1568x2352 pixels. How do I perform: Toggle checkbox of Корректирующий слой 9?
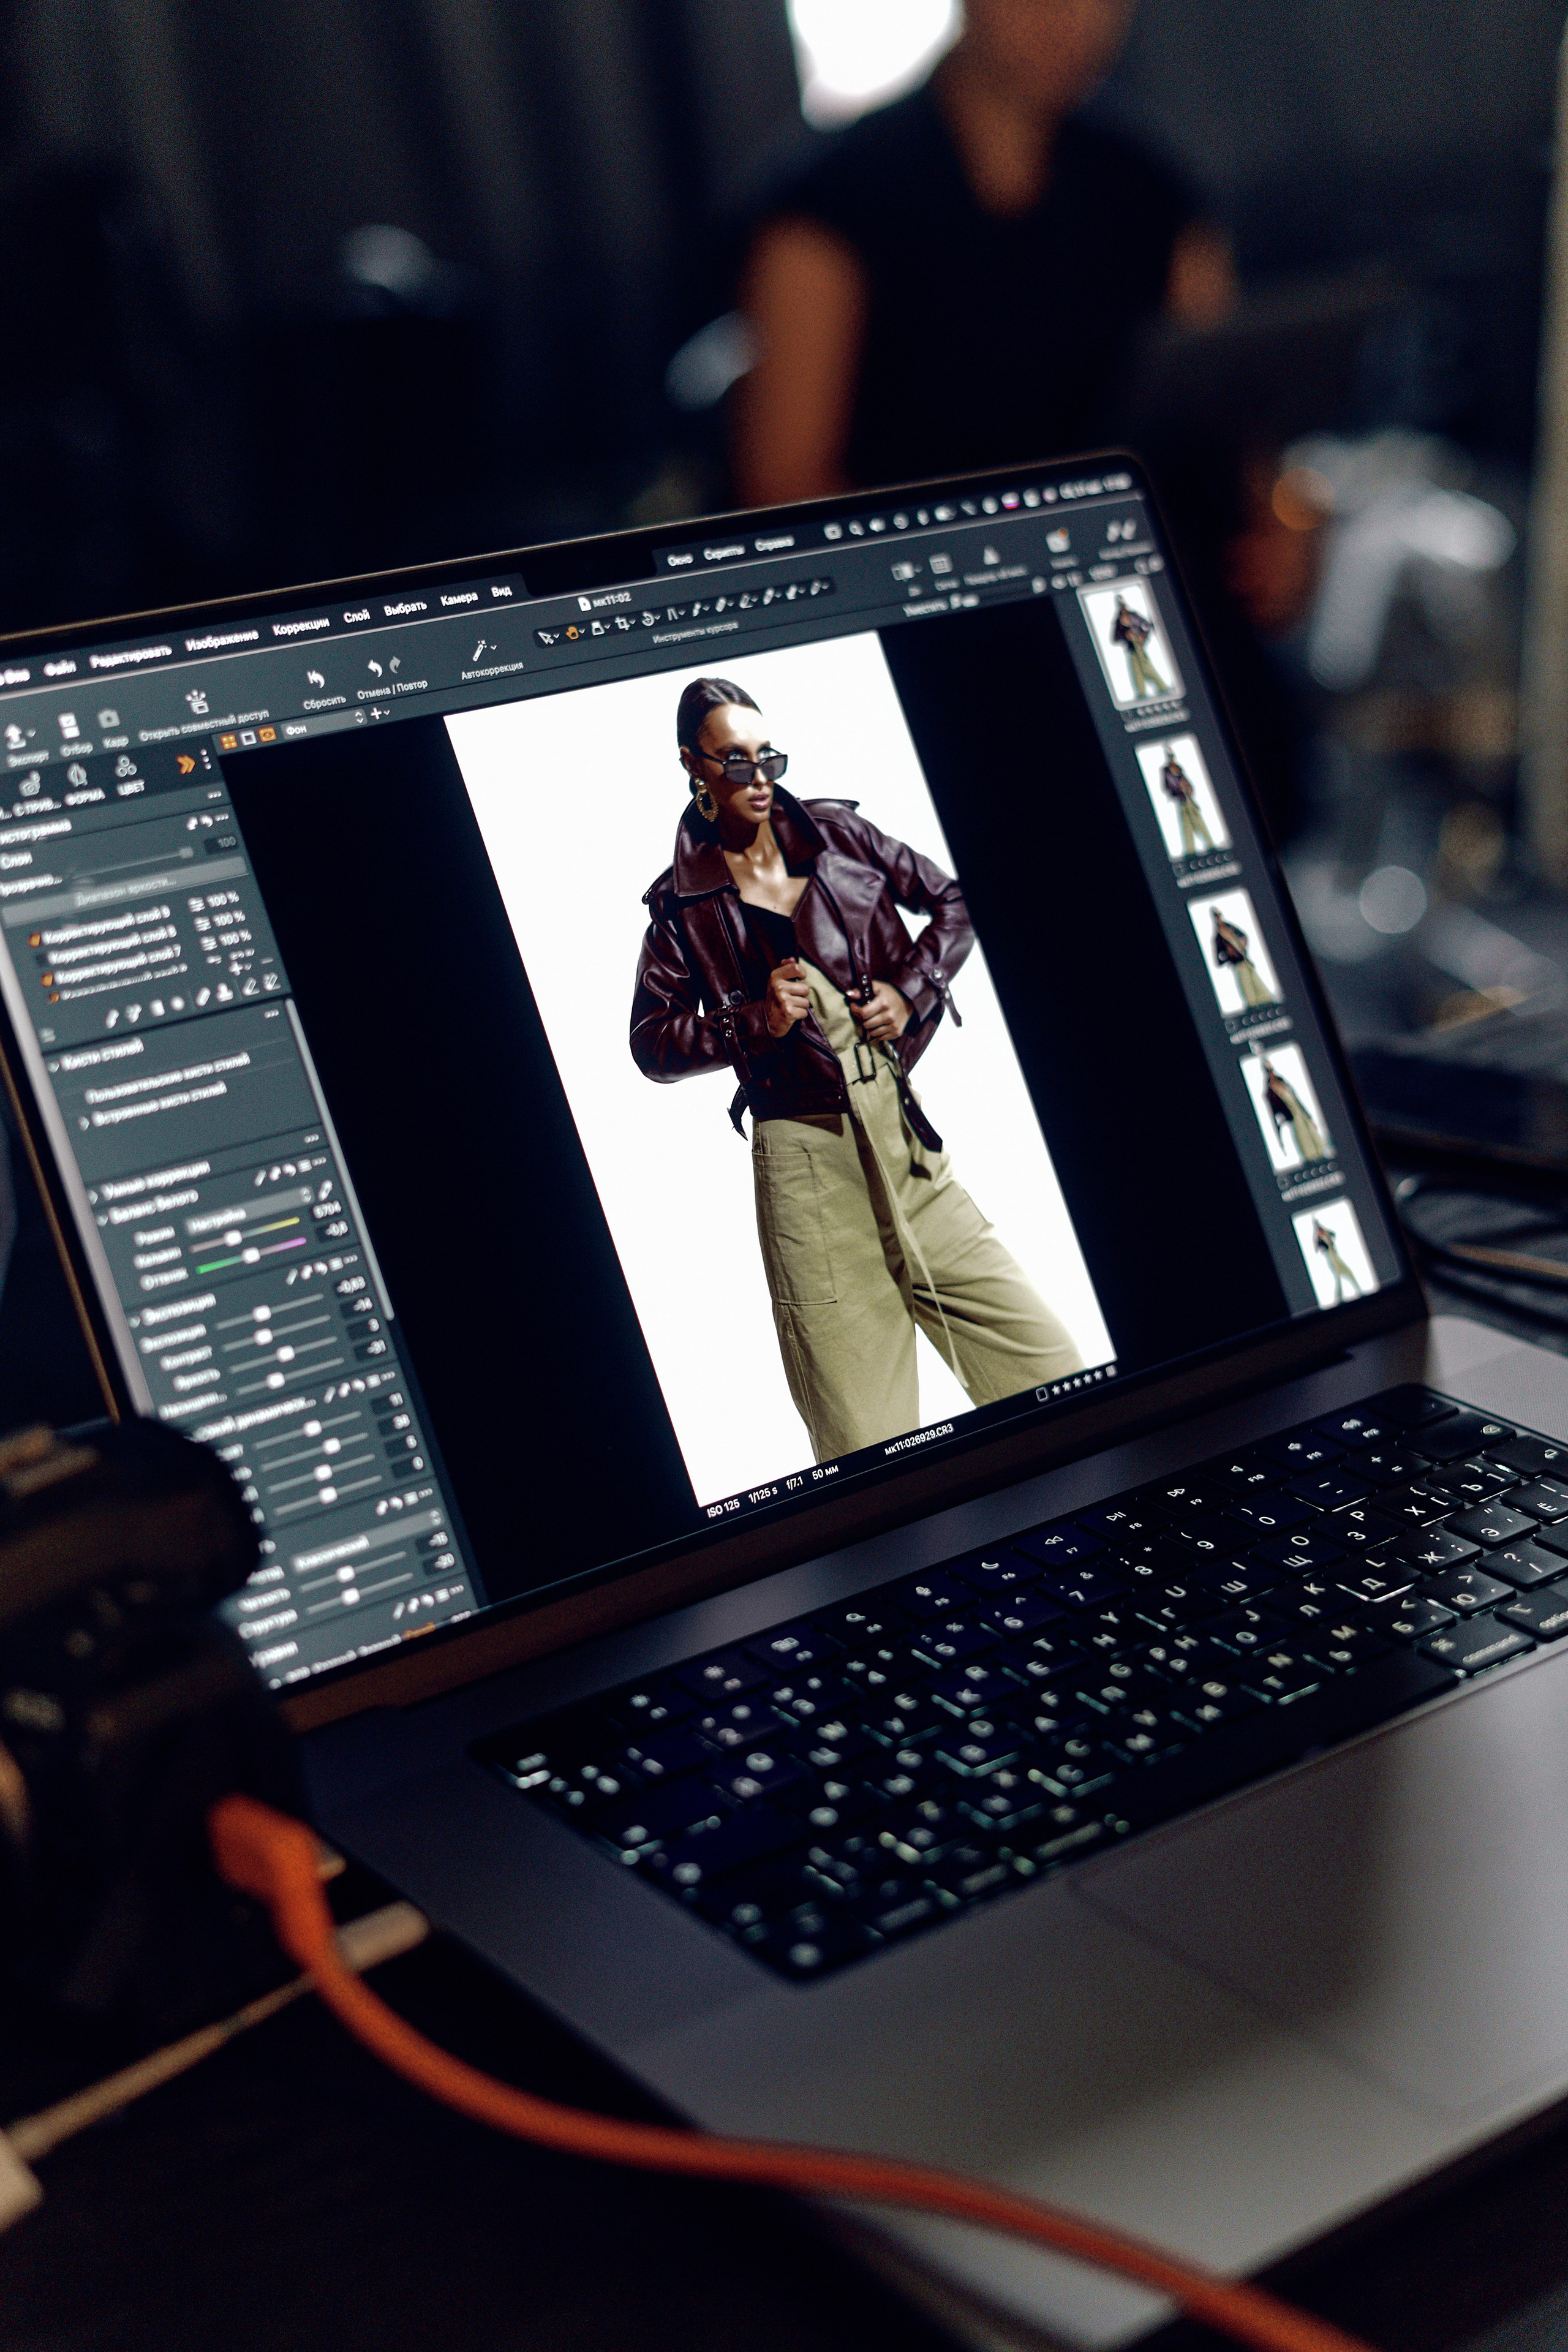tap(33, 939)
